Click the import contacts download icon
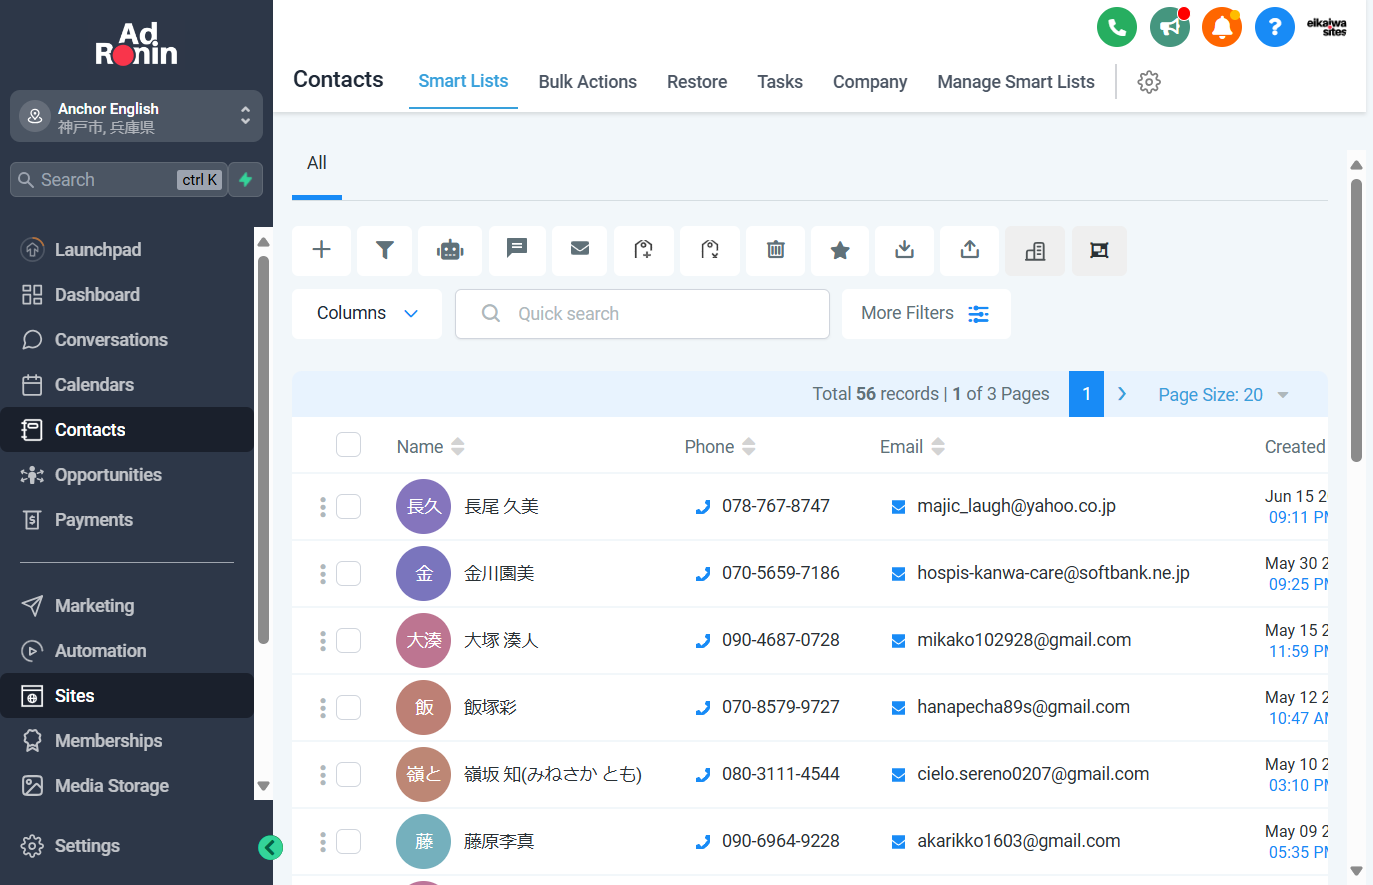Image resolution: width=1373 pixels, height=885 pixels. tap(905, 250)
